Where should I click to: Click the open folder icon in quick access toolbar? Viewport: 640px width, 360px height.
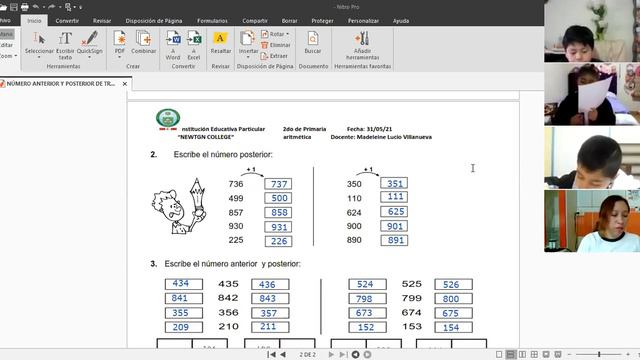pos(4,7)
